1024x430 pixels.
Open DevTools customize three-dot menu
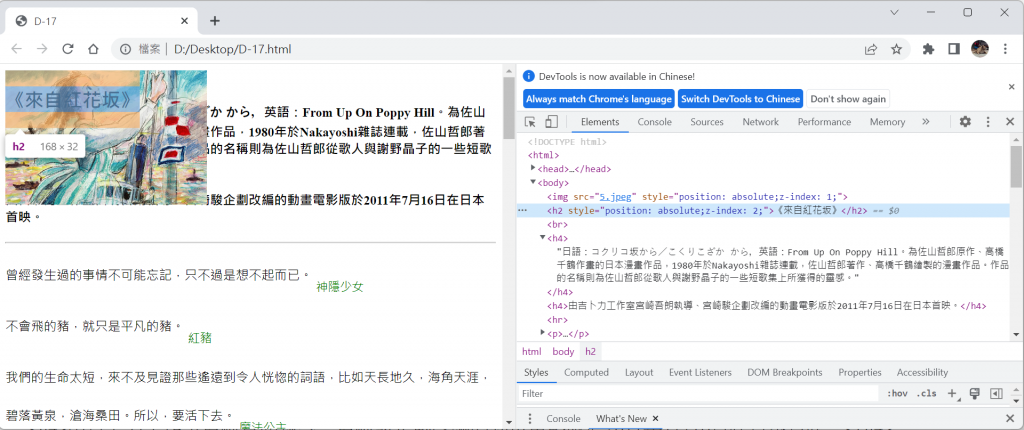[x=988, y=122]
